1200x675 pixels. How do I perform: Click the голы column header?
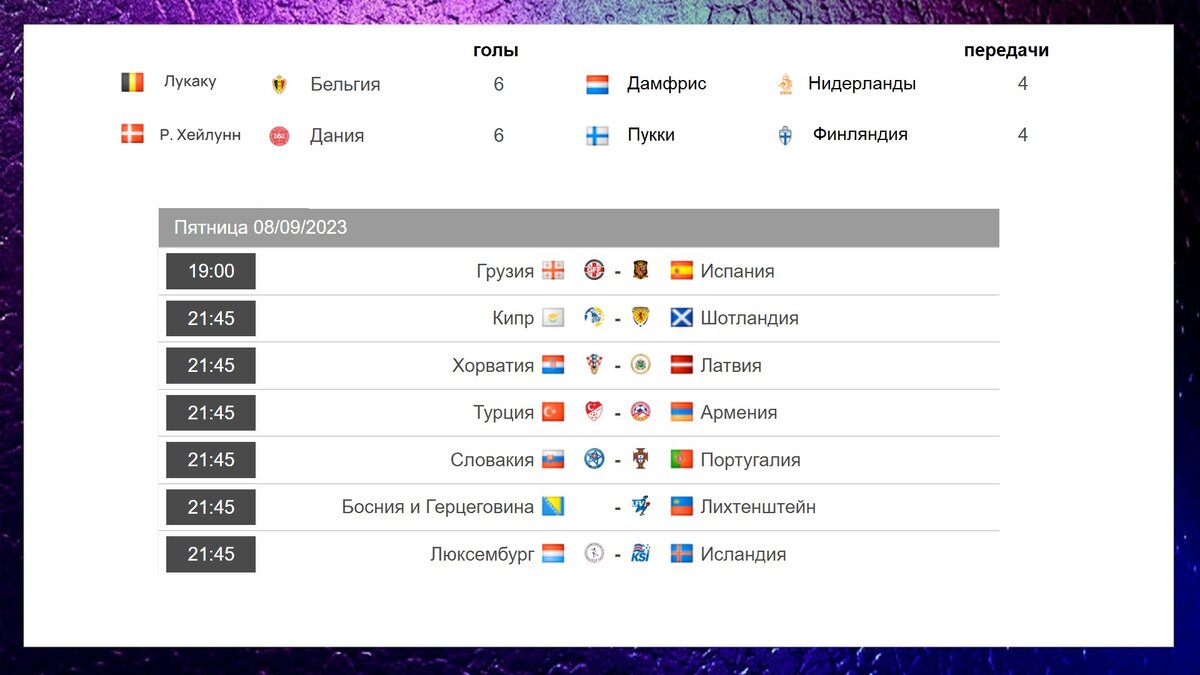tap(496, 50)
